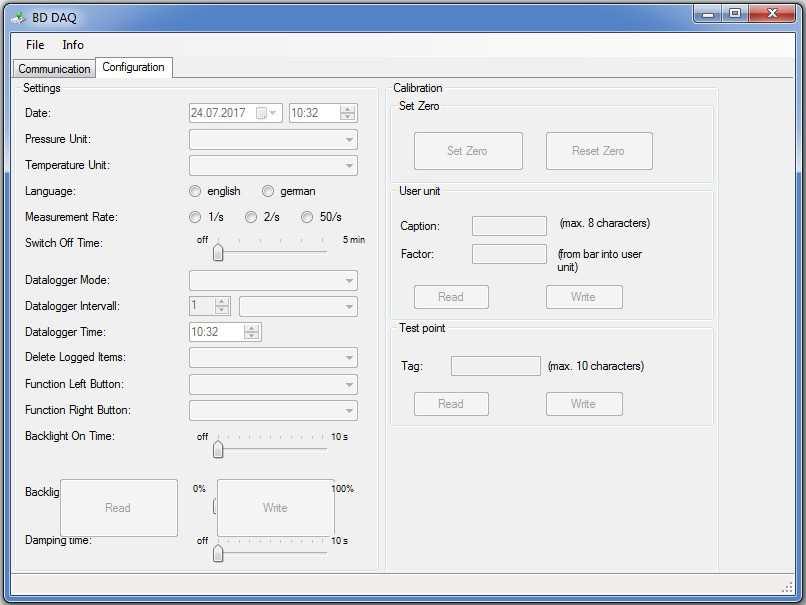Open the Datalogger Mode dropdown
Screen dimensions: 806x605
pyautogui.click(x=273, y=281)
